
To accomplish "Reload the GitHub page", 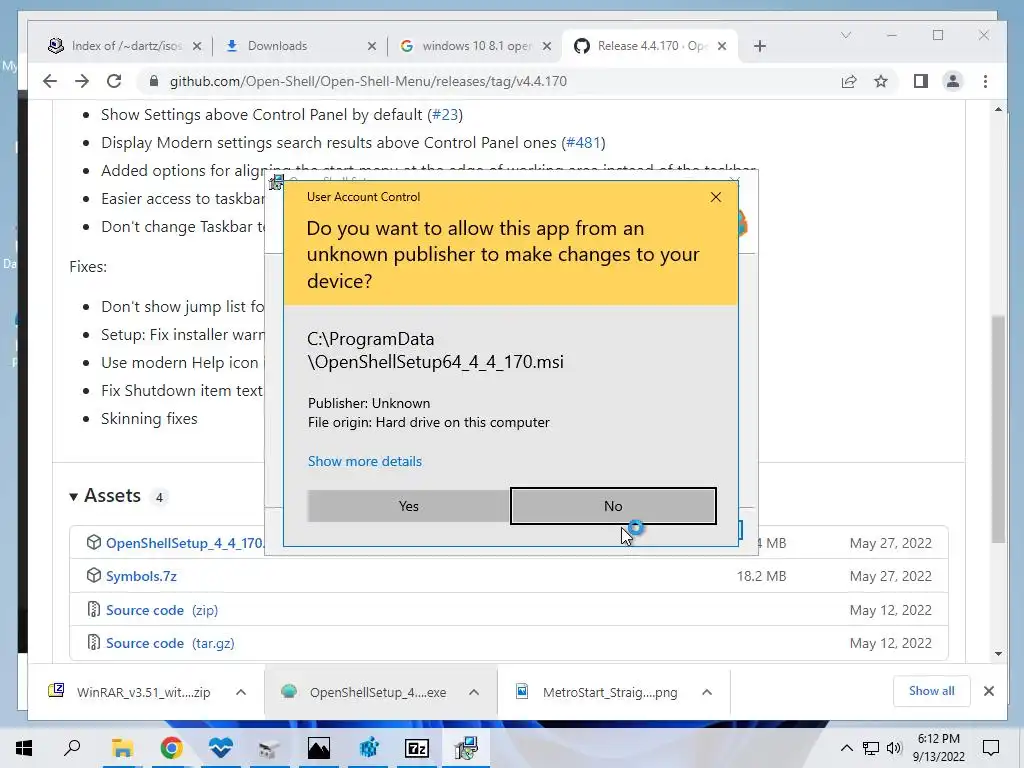I will (114, 81).
